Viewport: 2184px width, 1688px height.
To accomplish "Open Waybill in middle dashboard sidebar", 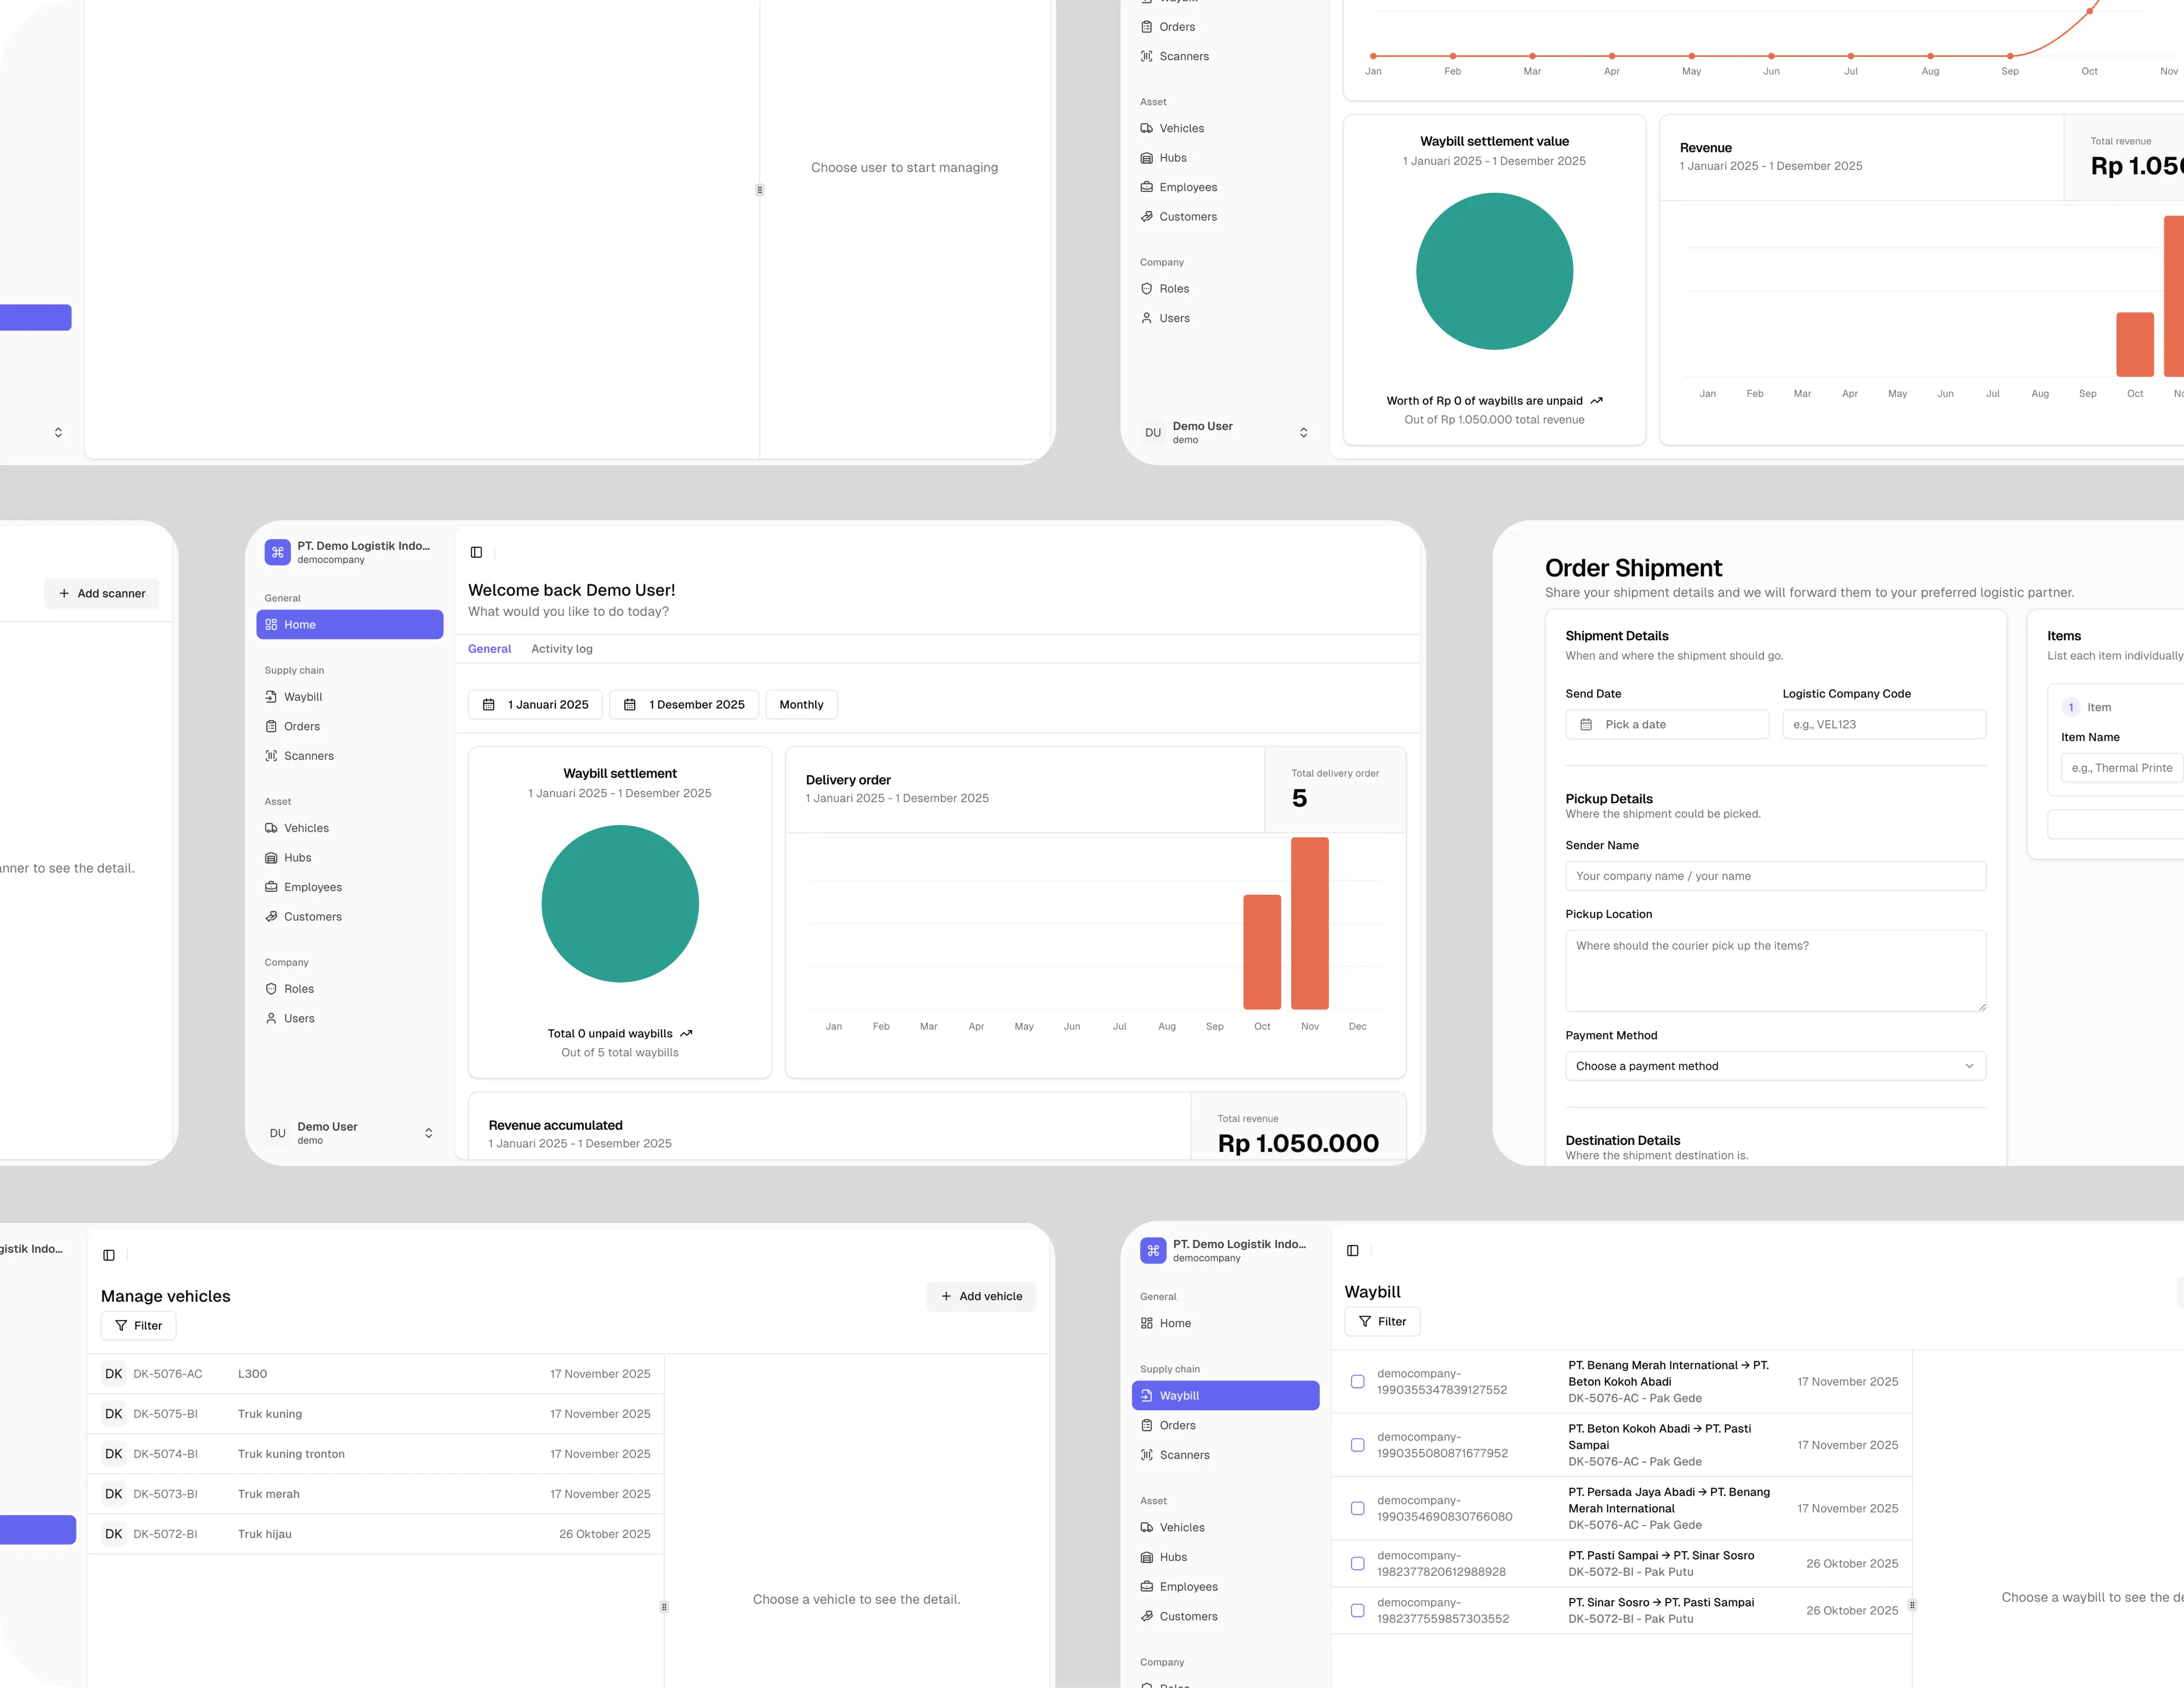I will coord(303,696).
